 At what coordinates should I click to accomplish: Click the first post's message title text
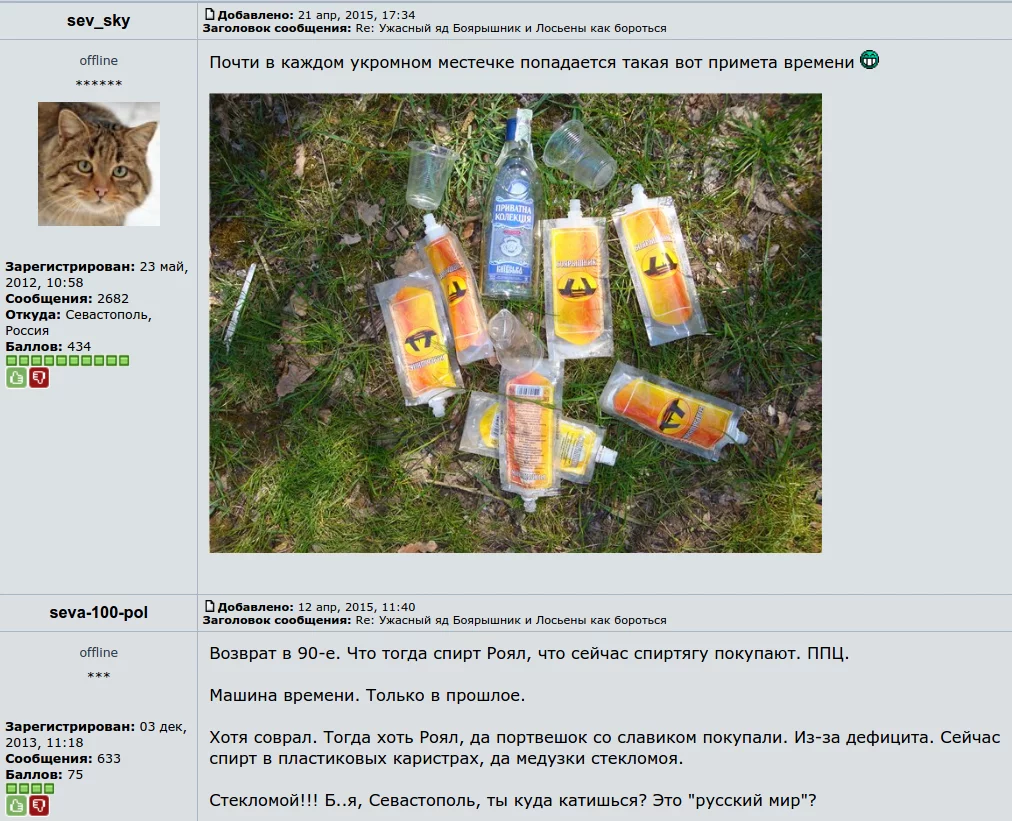coord(511,28)
